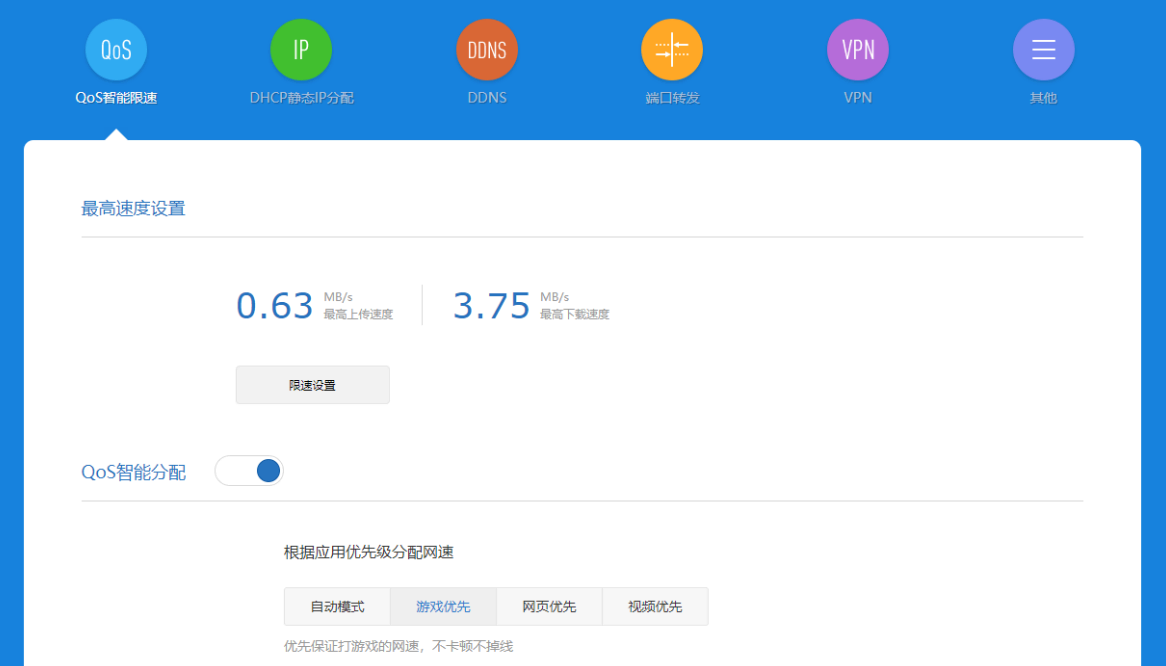Click the purple VPN icon
The image size is (1166, 666).
857,48
